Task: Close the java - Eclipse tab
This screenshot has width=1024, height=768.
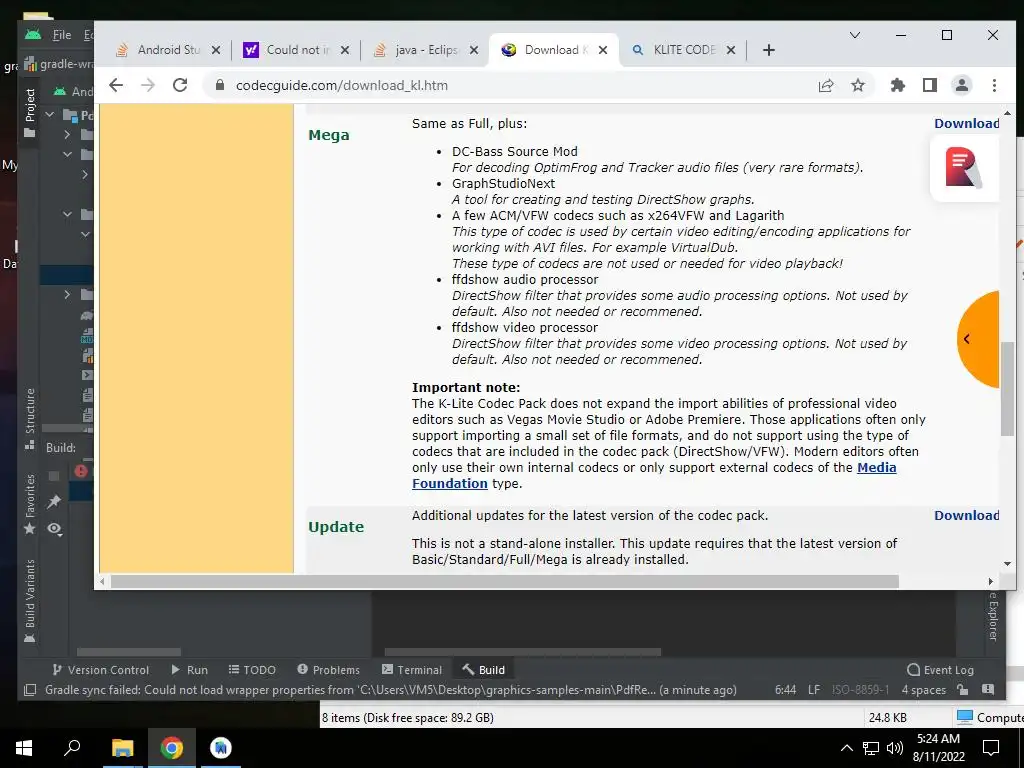Action: 474,50
